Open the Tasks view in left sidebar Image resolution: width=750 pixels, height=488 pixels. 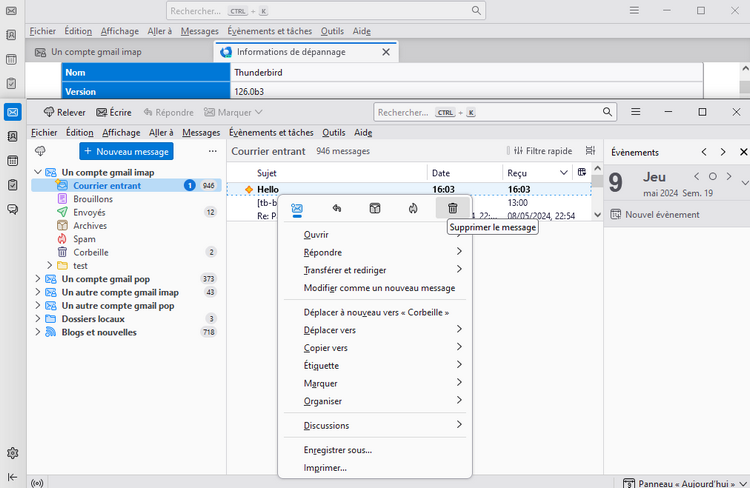point(12,185)
